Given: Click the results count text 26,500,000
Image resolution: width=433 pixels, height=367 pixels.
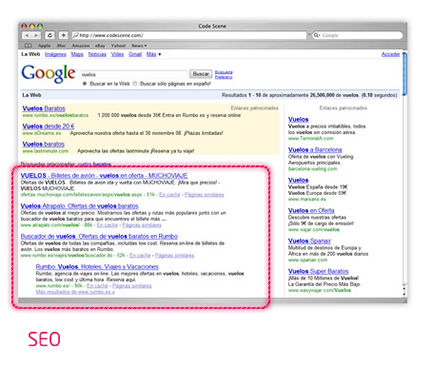Looking at the screenshot, I should click(322, 95).
